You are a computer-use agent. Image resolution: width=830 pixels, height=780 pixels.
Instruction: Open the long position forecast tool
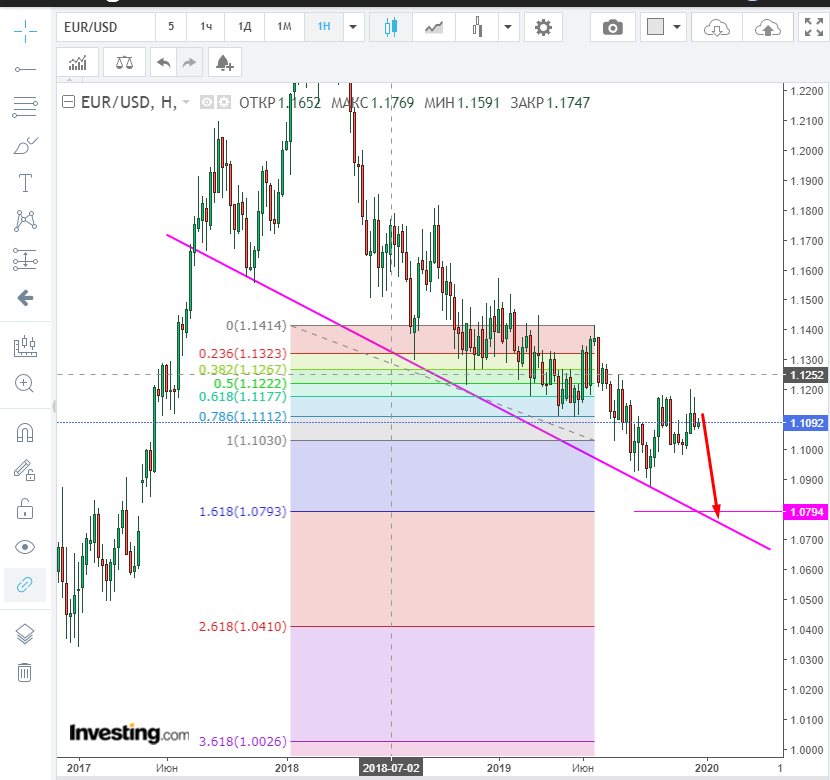[25, 346]
